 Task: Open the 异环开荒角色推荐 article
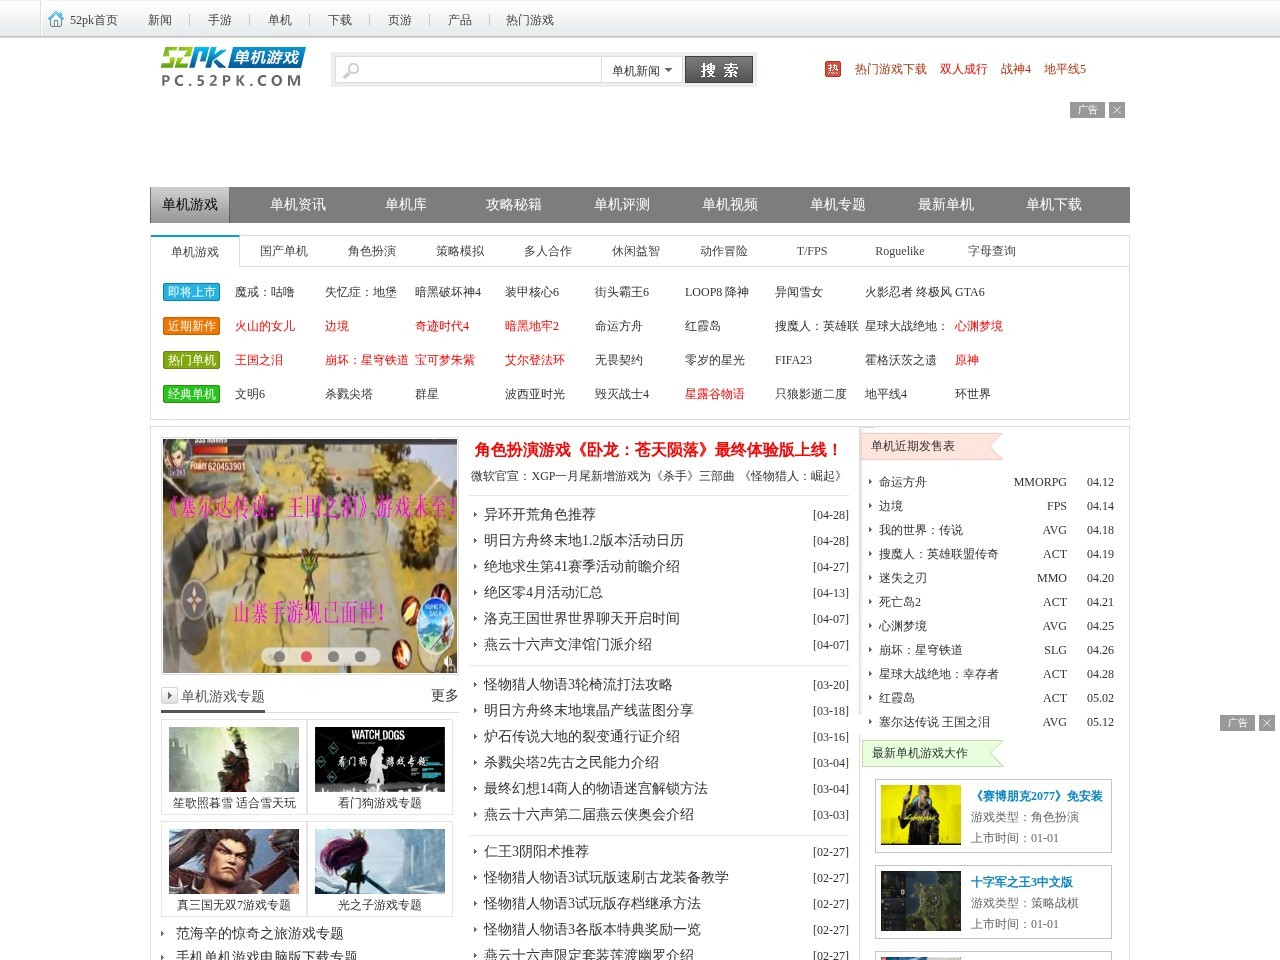[540, 514]
